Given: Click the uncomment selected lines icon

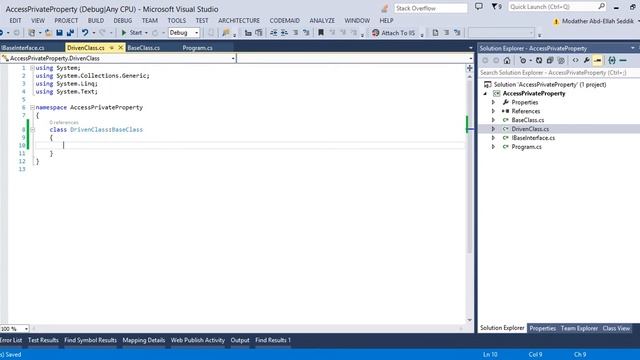Looking at the screenshot, I should (306, 33).
